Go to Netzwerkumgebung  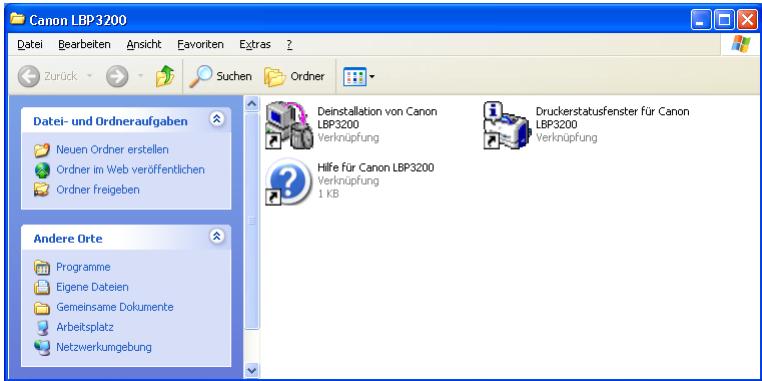pyautogui.click(x=104, y=347)
